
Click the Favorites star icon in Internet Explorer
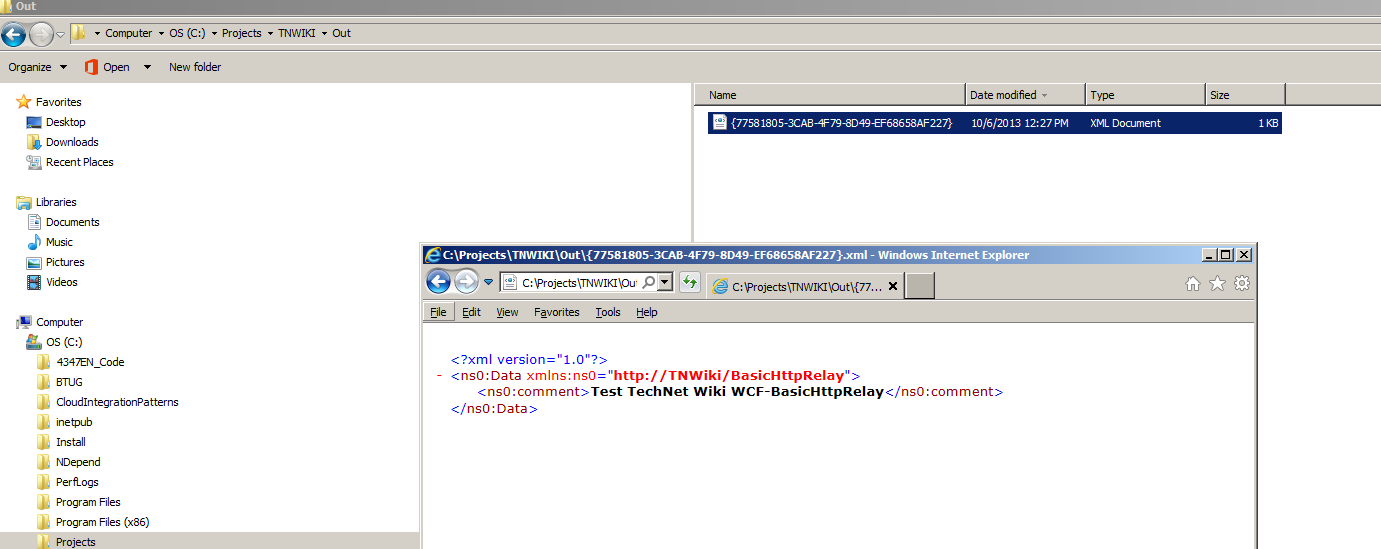coord(1217,284)
